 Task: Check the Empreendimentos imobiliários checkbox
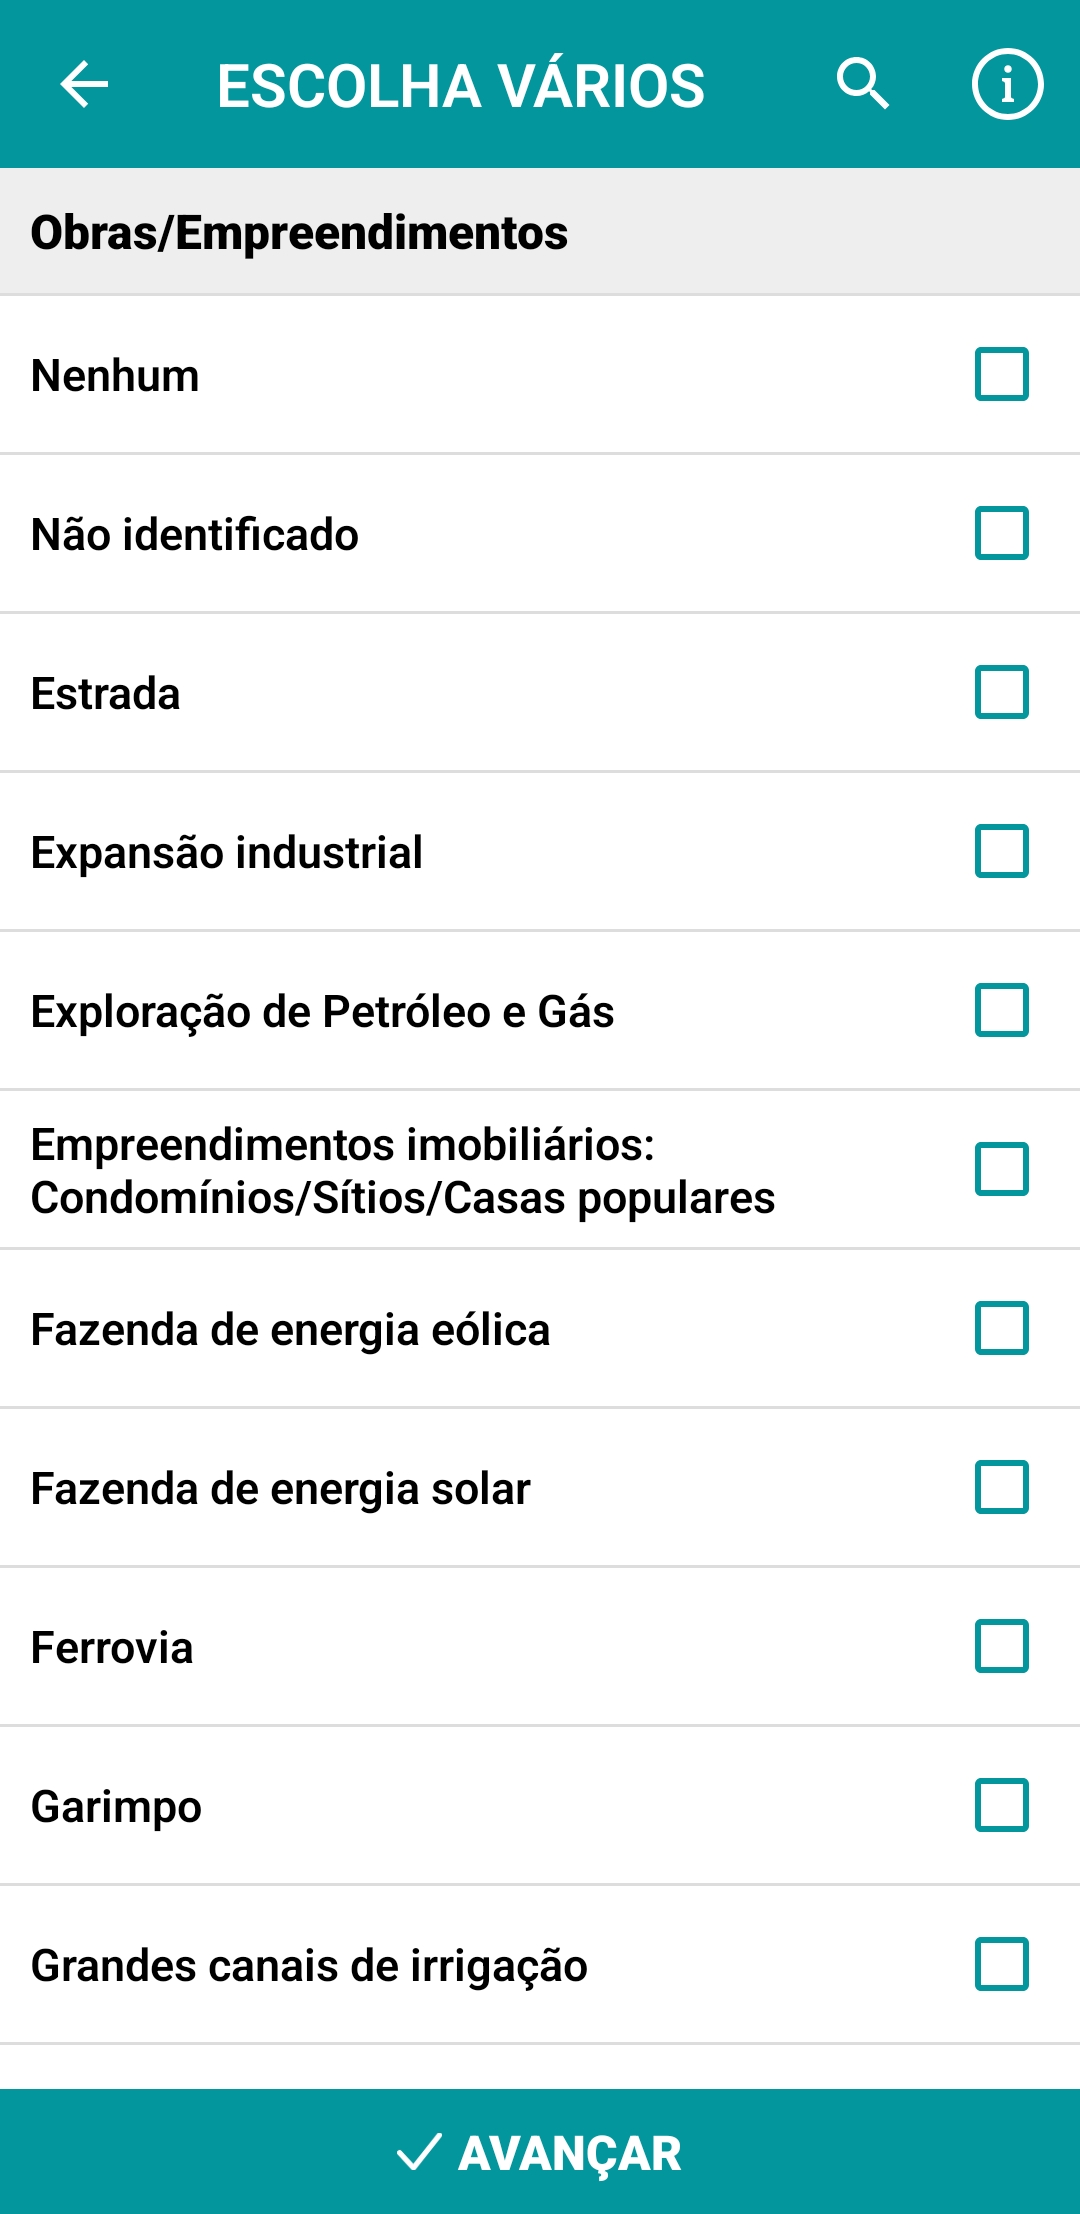1001,1169
